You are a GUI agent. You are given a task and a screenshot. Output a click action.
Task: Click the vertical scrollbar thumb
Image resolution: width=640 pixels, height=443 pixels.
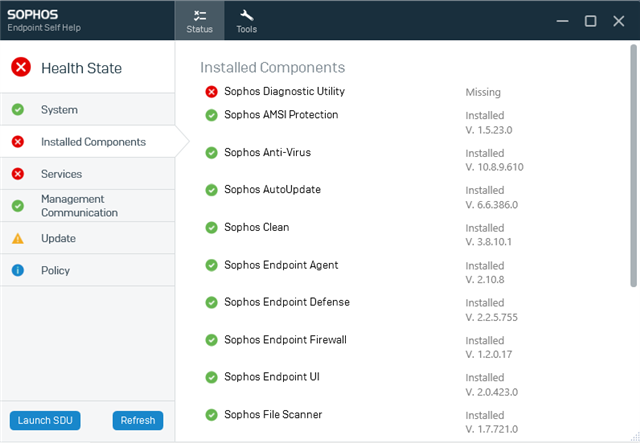click(x=633, y=166)
